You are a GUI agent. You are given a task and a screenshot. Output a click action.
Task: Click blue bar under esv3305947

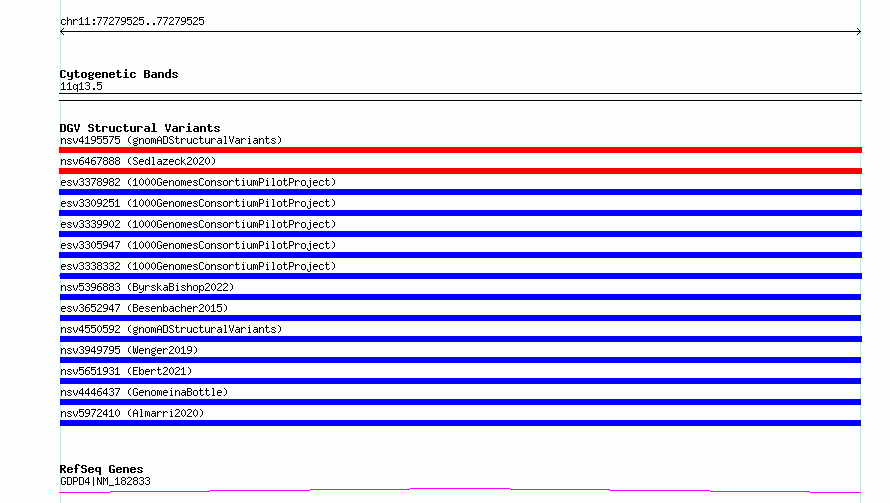[x=460, y=255]
